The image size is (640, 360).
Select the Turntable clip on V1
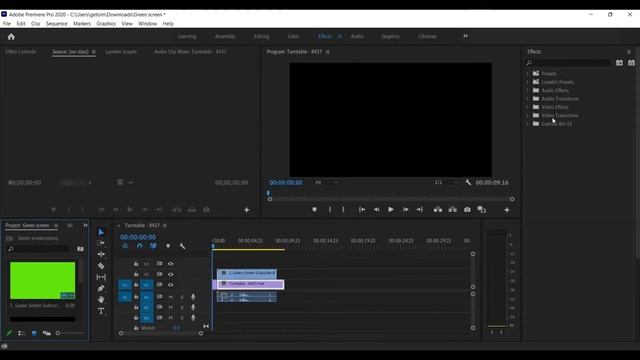(x=249, y=284)
